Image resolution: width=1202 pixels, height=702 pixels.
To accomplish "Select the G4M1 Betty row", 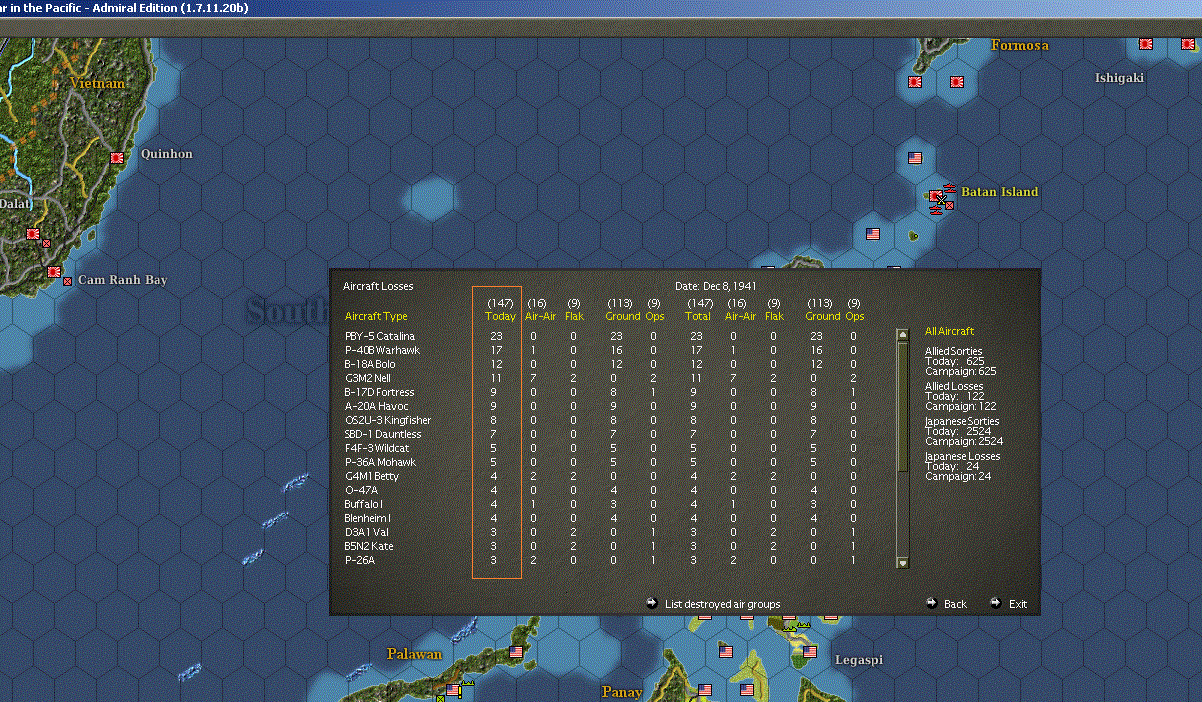I will click(600, 476).
